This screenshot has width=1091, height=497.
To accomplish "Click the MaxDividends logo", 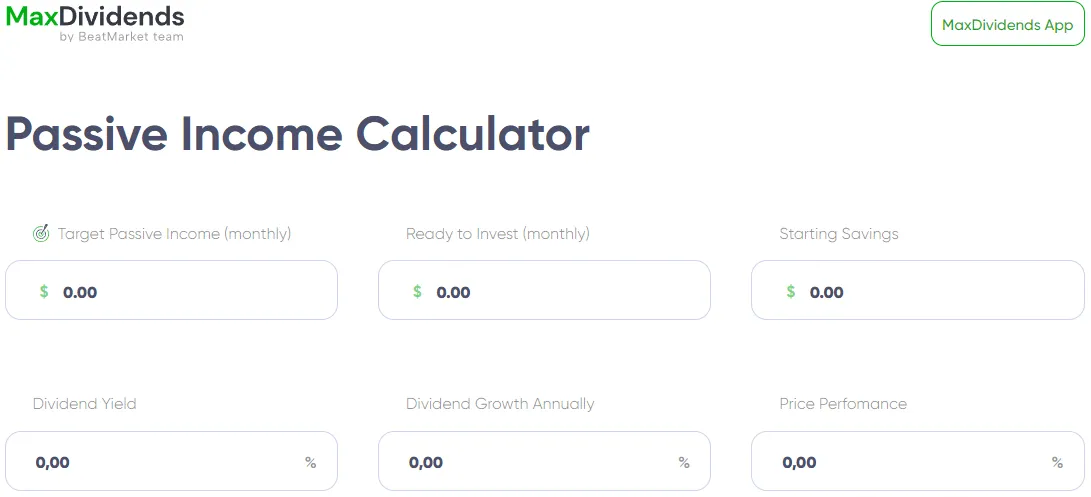I will tap(95, 16).
